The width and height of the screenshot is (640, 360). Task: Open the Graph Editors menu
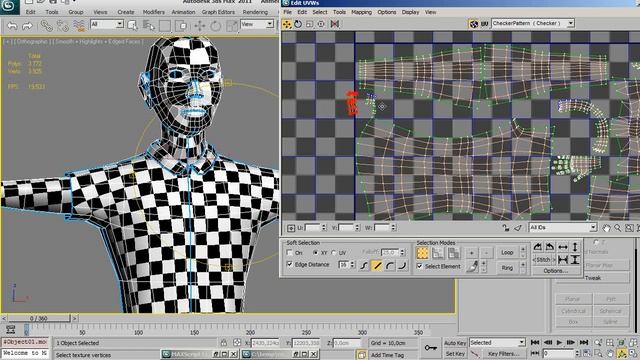(218, 12)
